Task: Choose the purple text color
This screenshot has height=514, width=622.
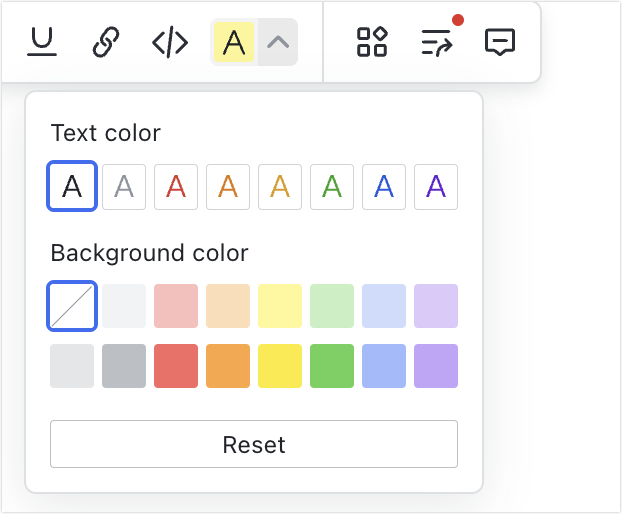Action: coord(436,187)
